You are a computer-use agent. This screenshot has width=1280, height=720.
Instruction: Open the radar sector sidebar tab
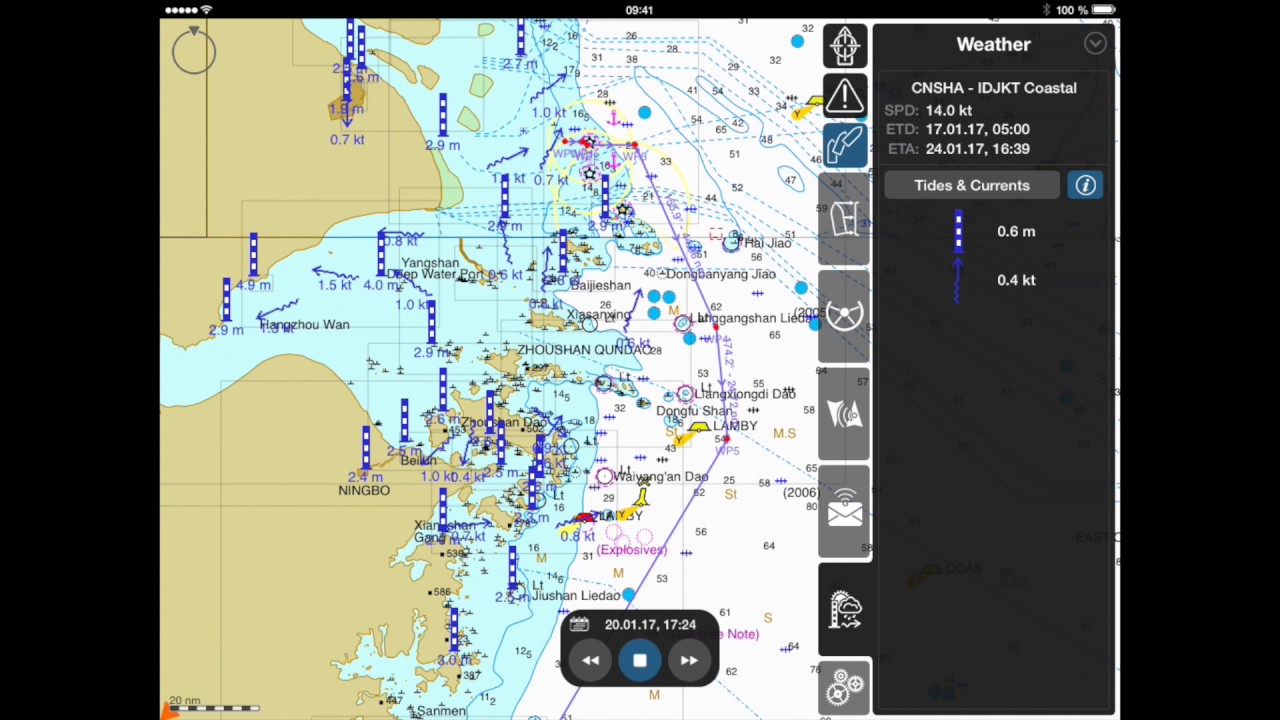pos(844,414)
